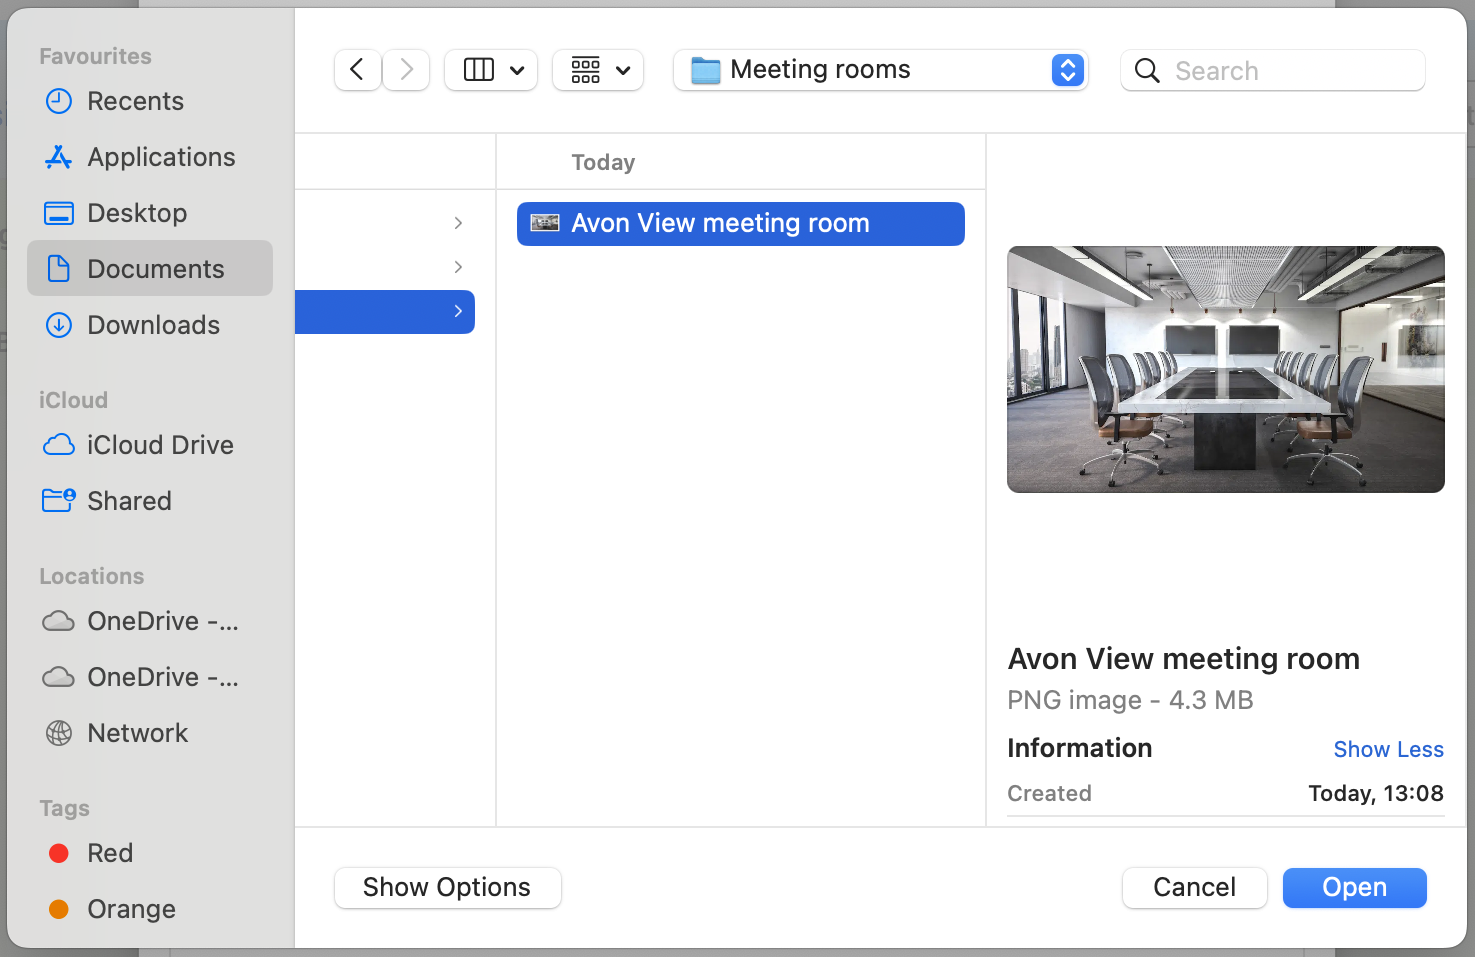Open Downloads from the sidebar

(153, 325)
